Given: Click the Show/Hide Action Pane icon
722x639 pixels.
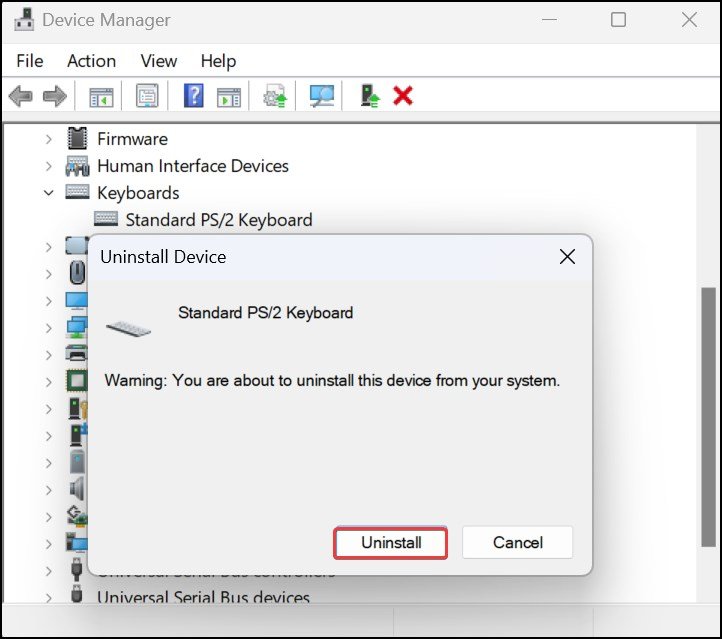Looking at the screenshot, I should (229, 97).
